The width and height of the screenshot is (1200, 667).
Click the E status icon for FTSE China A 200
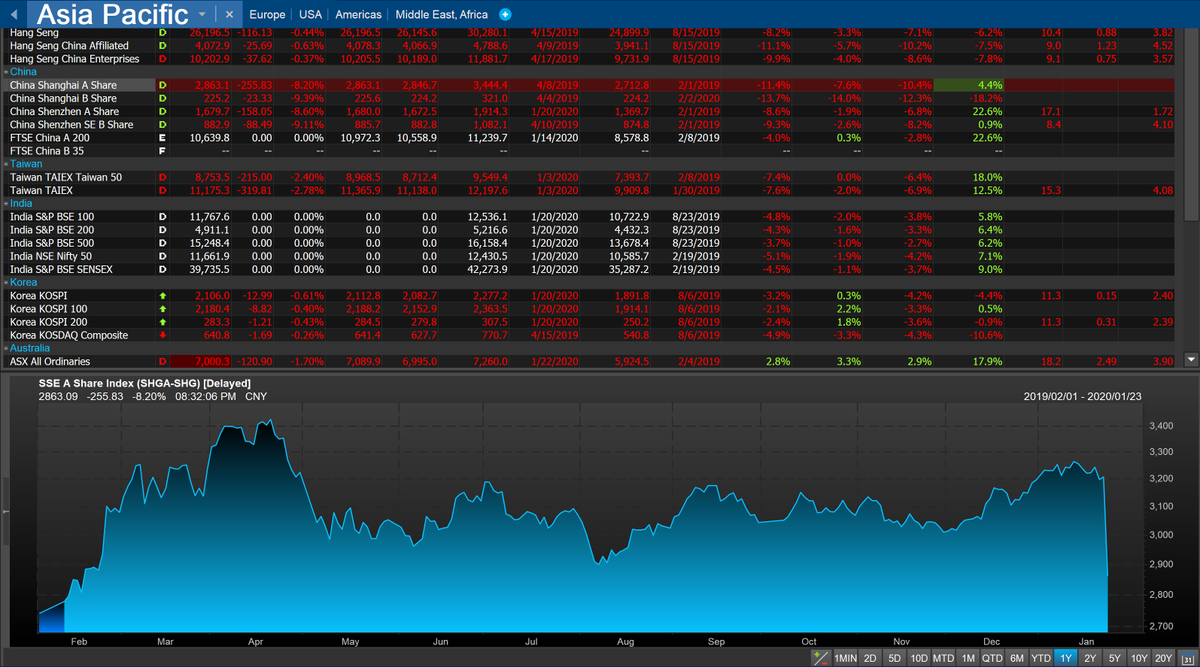tap(163, 137)
